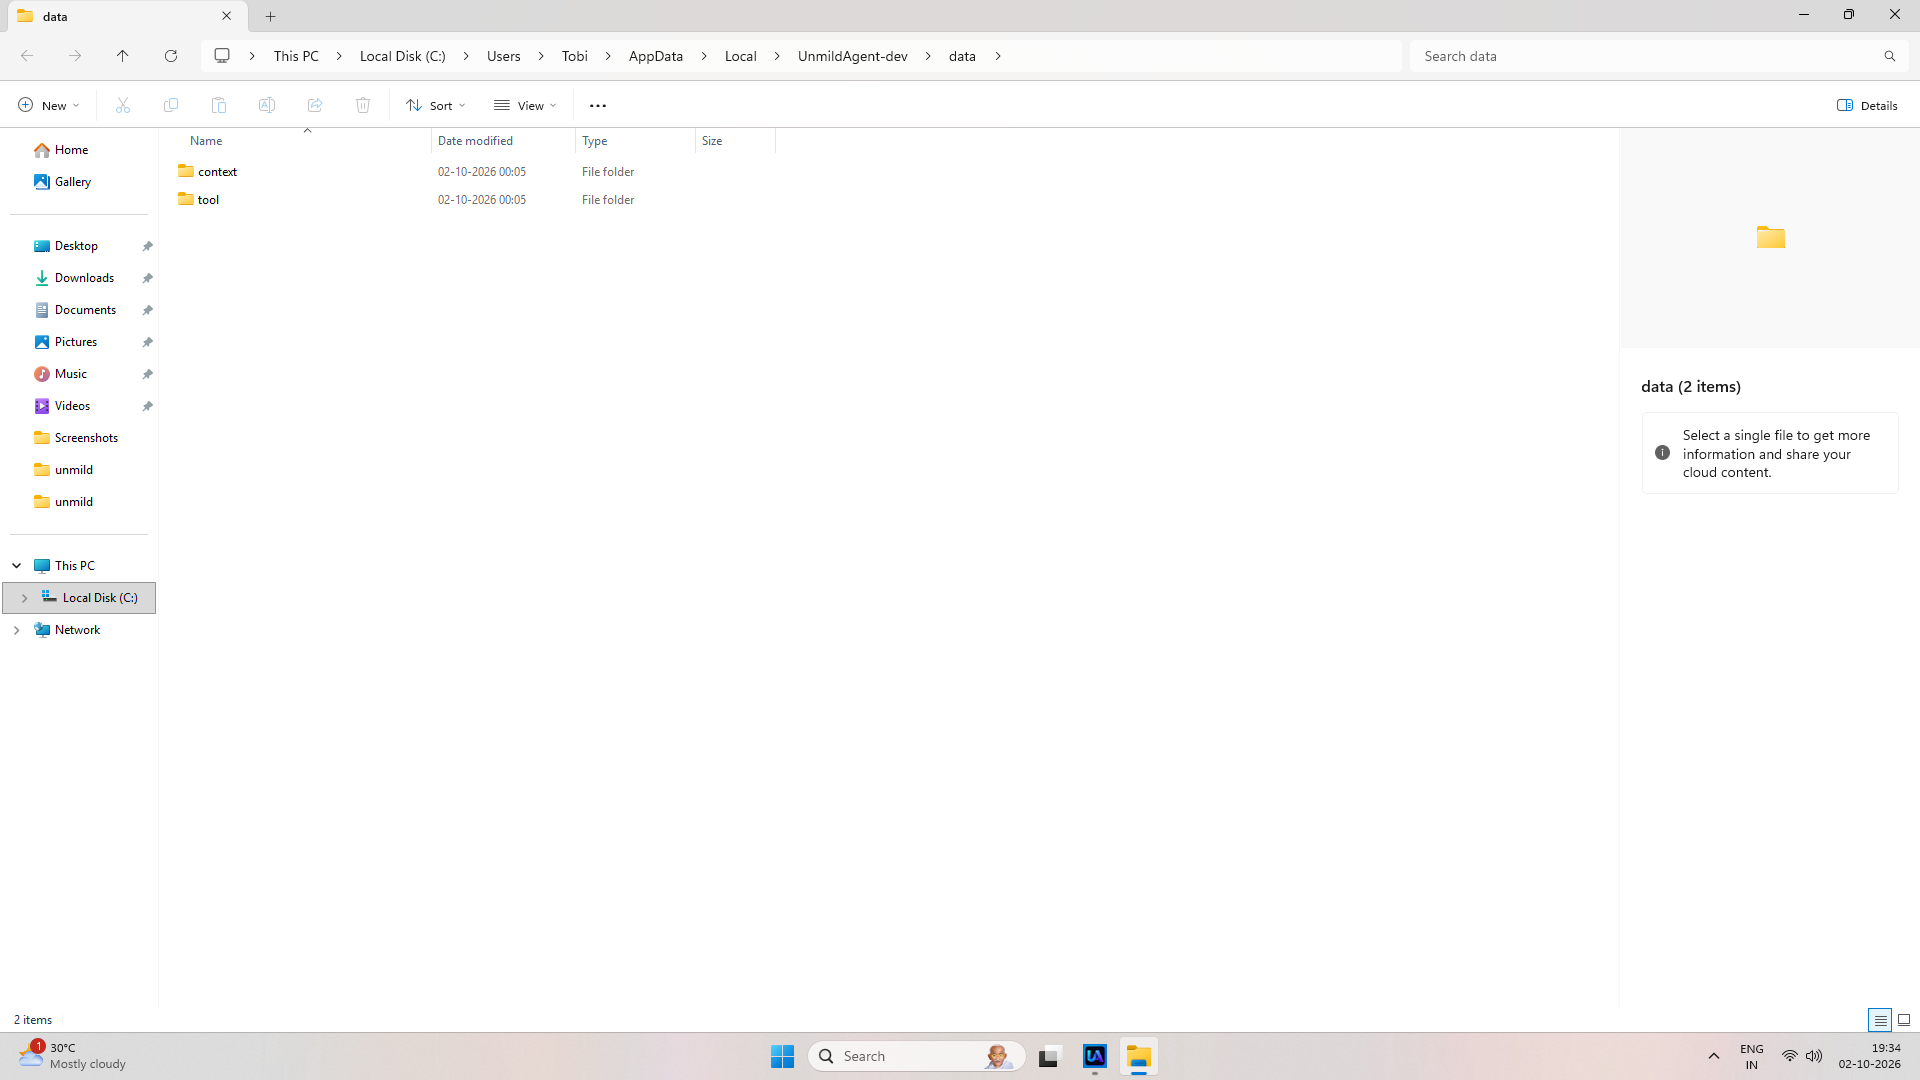Image resolution: width=1920 pixels, height=1080 pixels.
Task: Open the Sort dropdown menu
Action: pos(436,105)
